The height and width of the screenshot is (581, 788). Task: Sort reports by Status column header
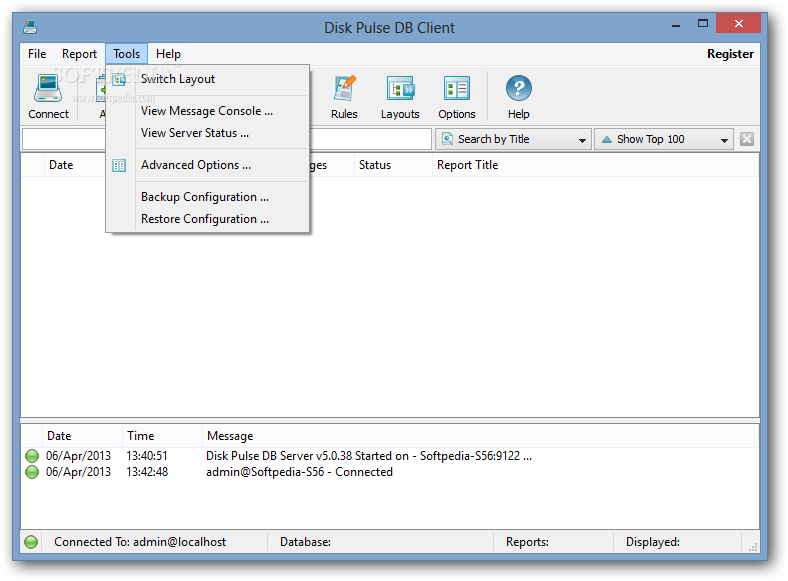coord(393,165)
